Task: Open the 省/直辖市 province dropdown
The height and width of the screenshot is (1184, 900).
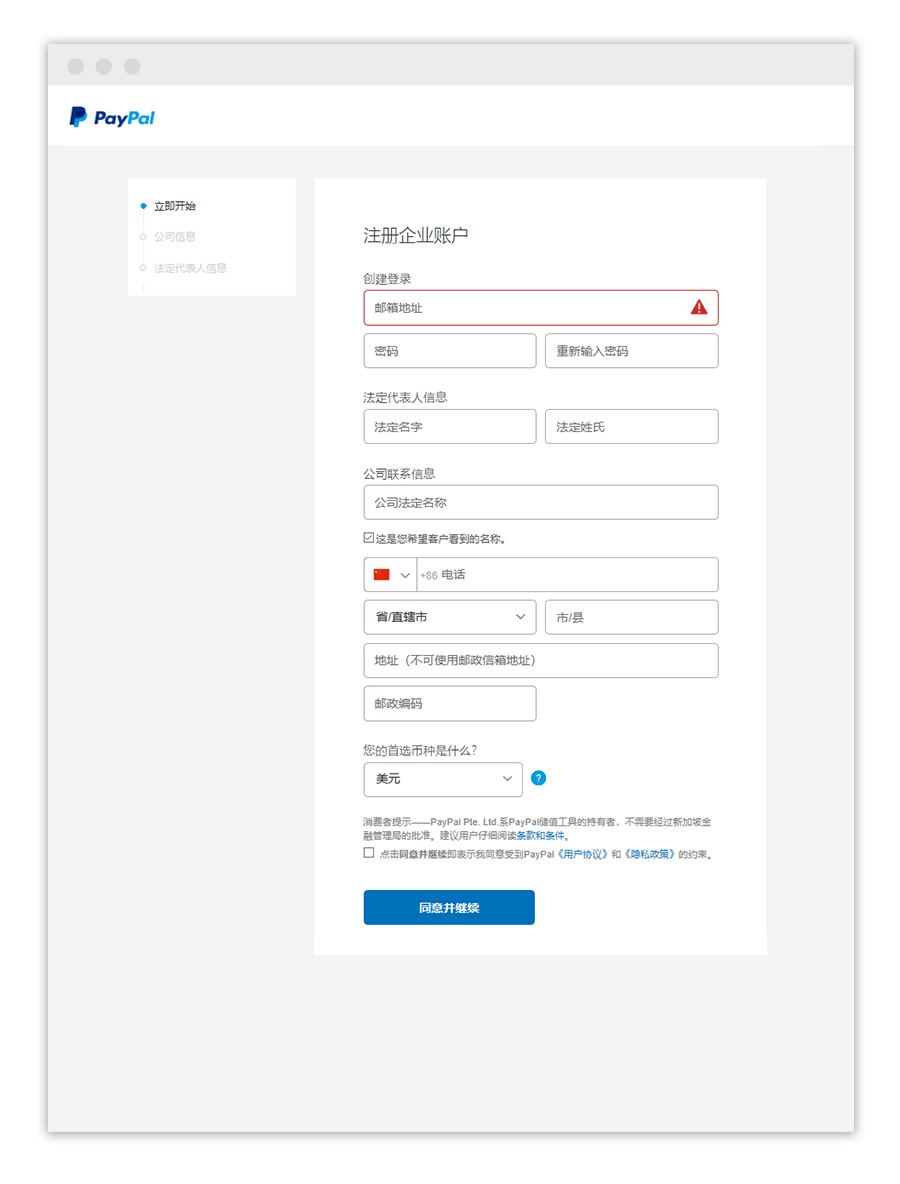Action: [450, 617]
